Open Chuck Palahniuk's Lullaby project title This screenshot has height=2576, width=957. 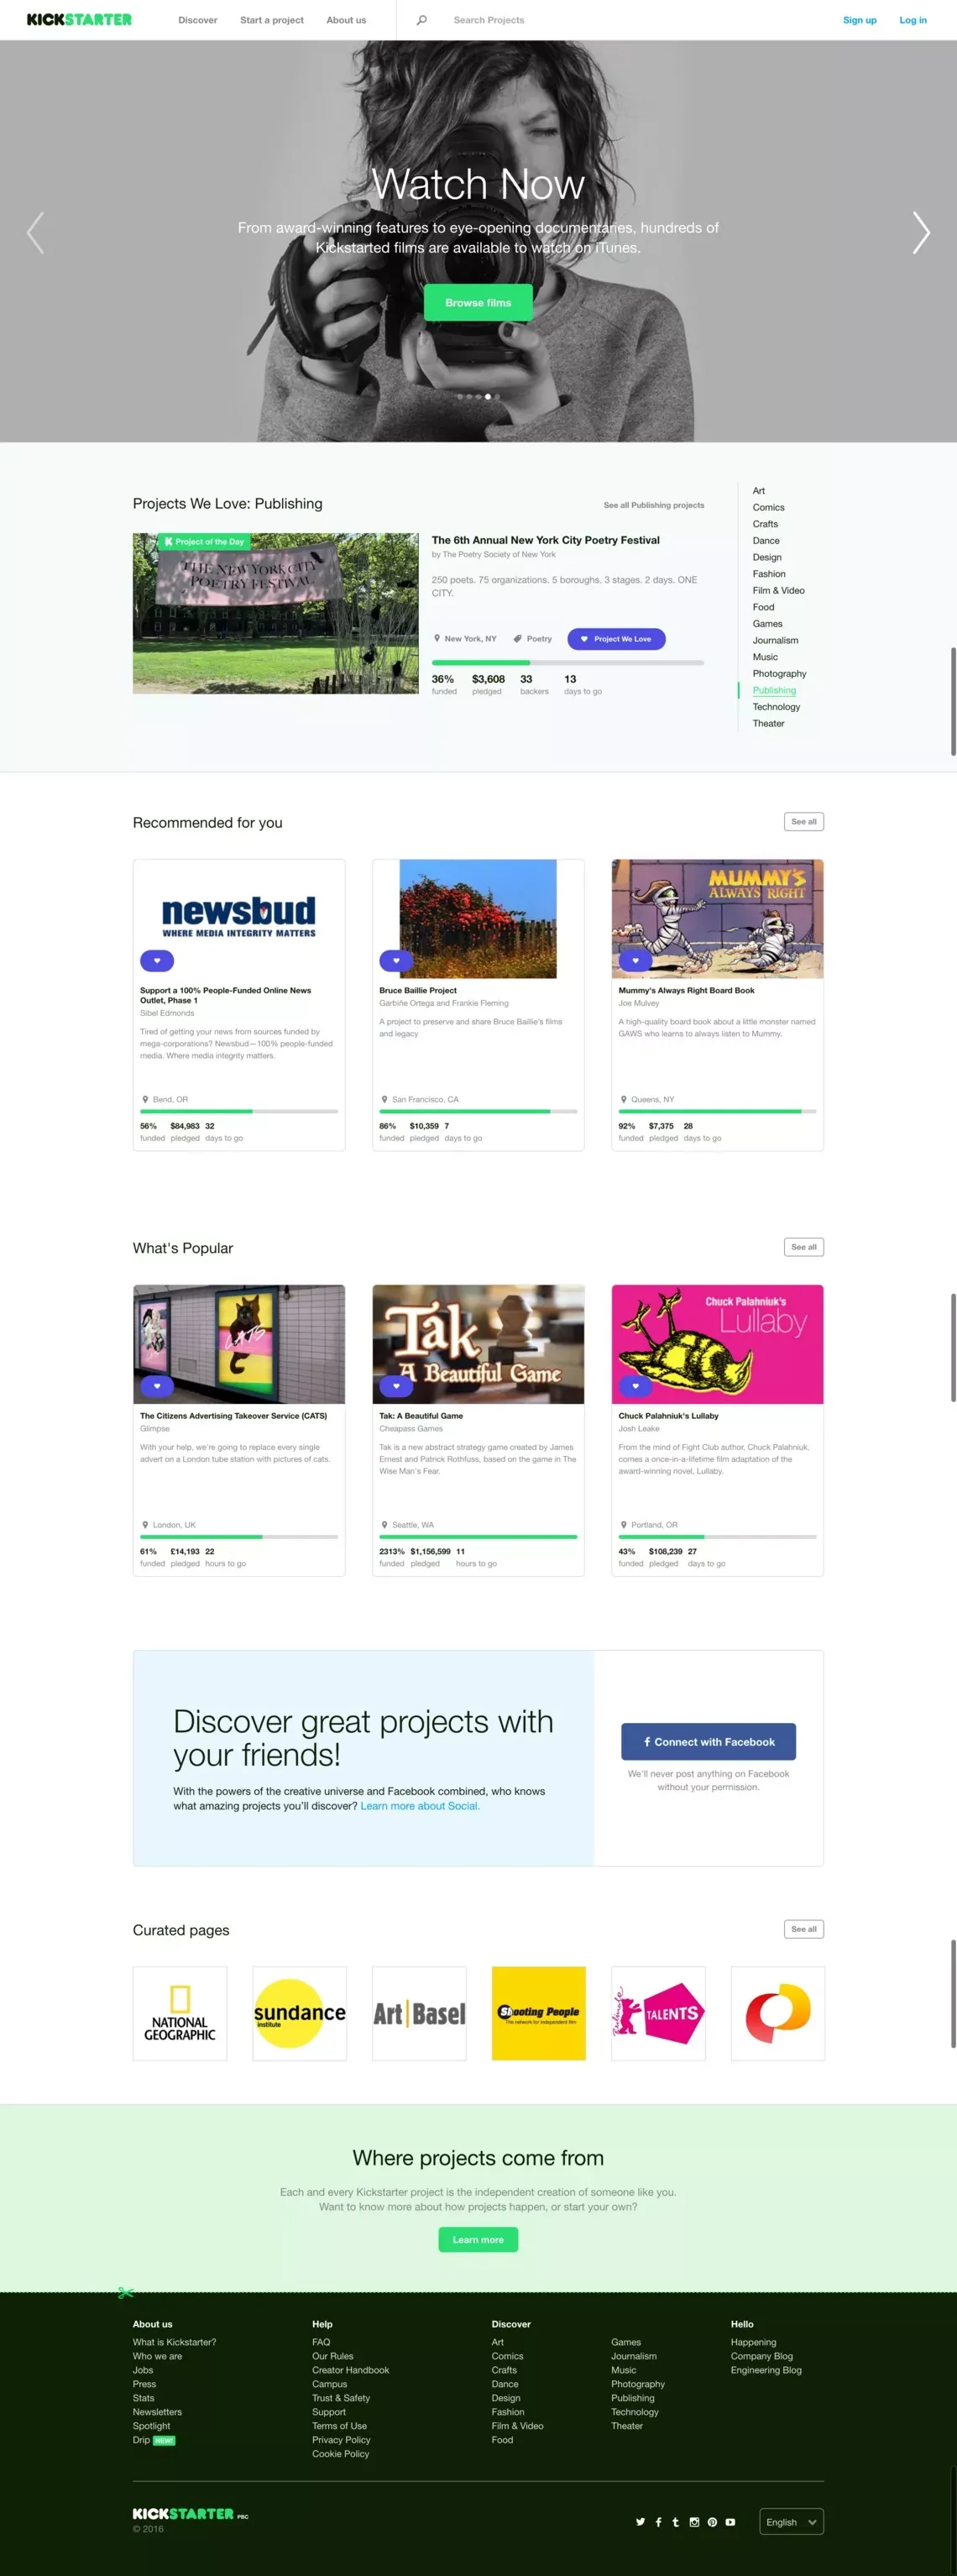click(x=668, y=1416)
